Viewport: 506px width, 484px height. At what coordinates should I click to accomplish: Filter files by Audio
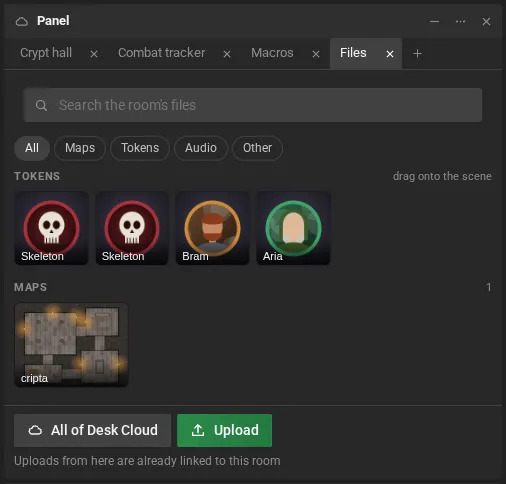(x=201, y=148)
